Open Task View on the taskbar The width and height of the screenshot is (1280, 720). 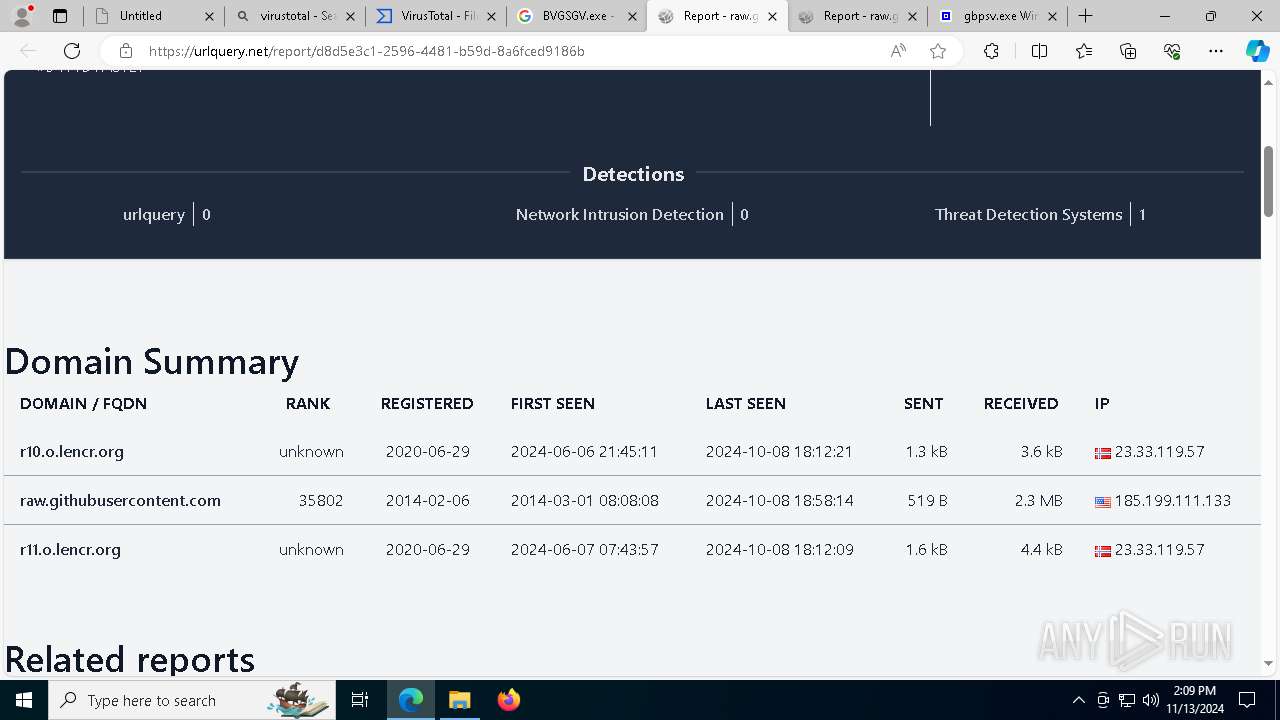[x=360, y=700]
